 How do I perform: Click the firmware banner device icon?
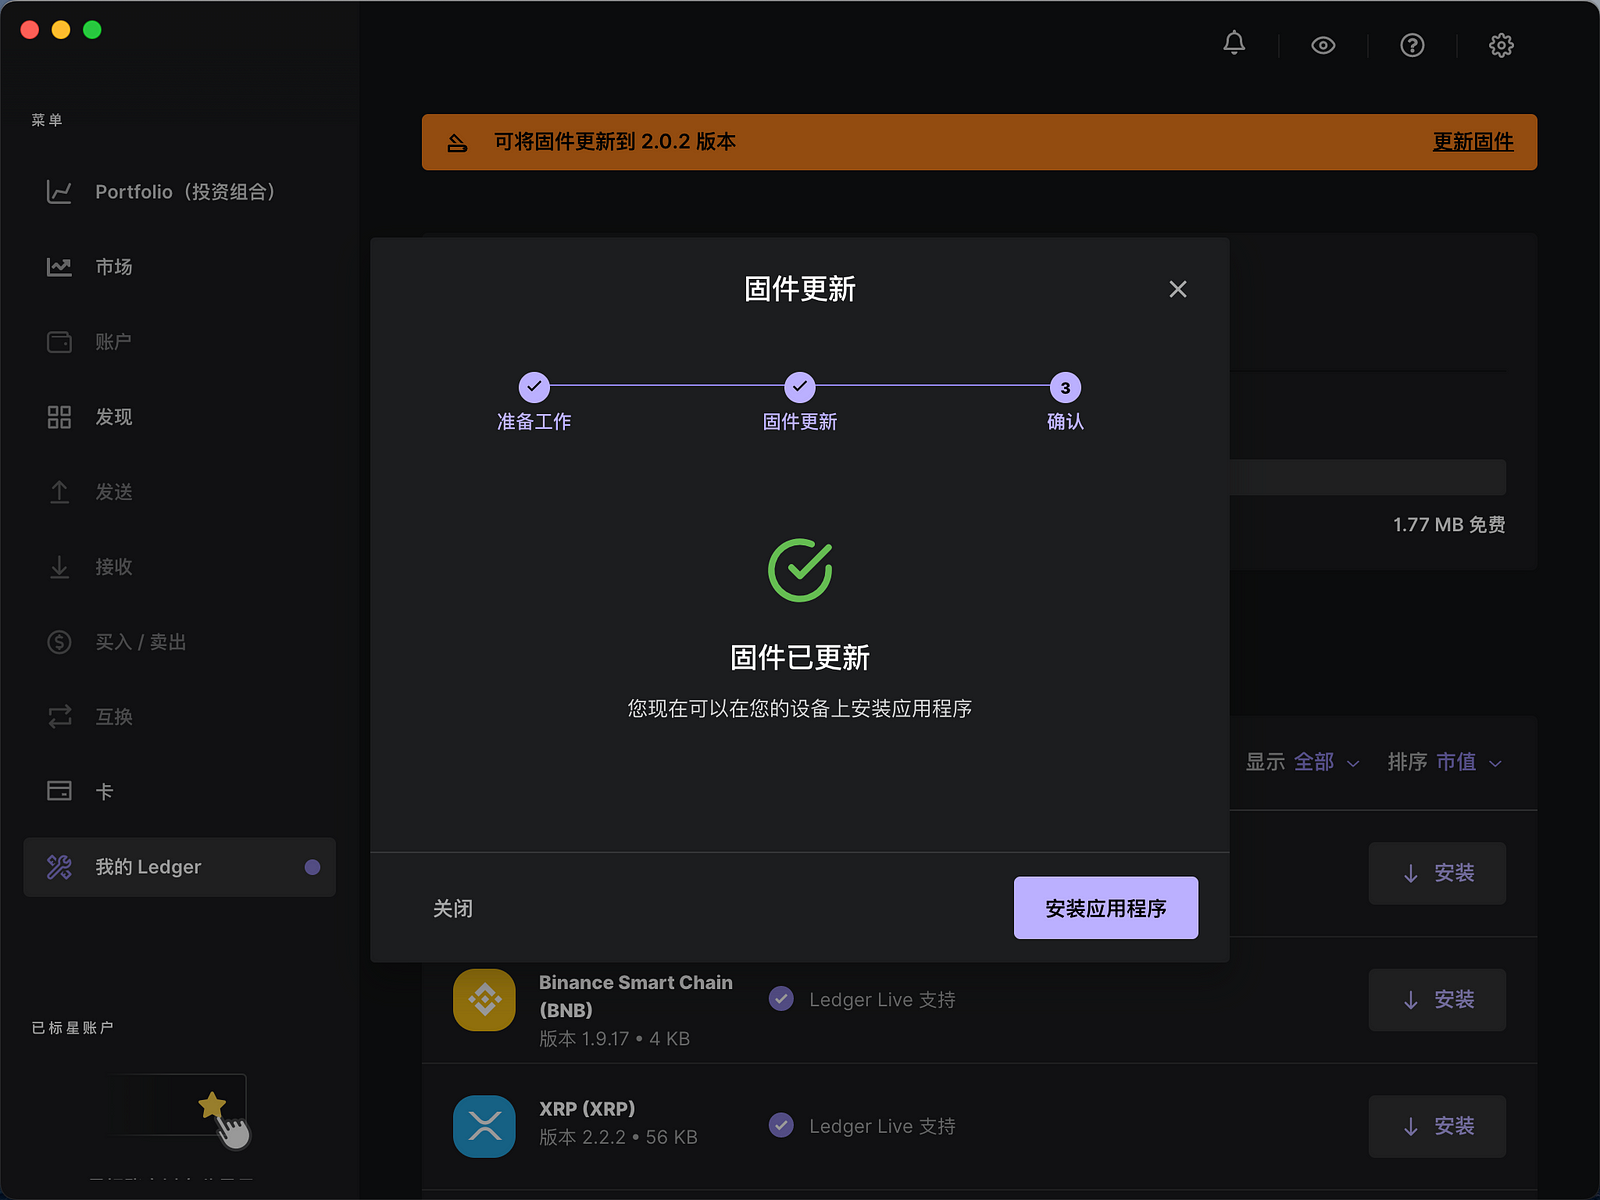click(x=457, y=143)
